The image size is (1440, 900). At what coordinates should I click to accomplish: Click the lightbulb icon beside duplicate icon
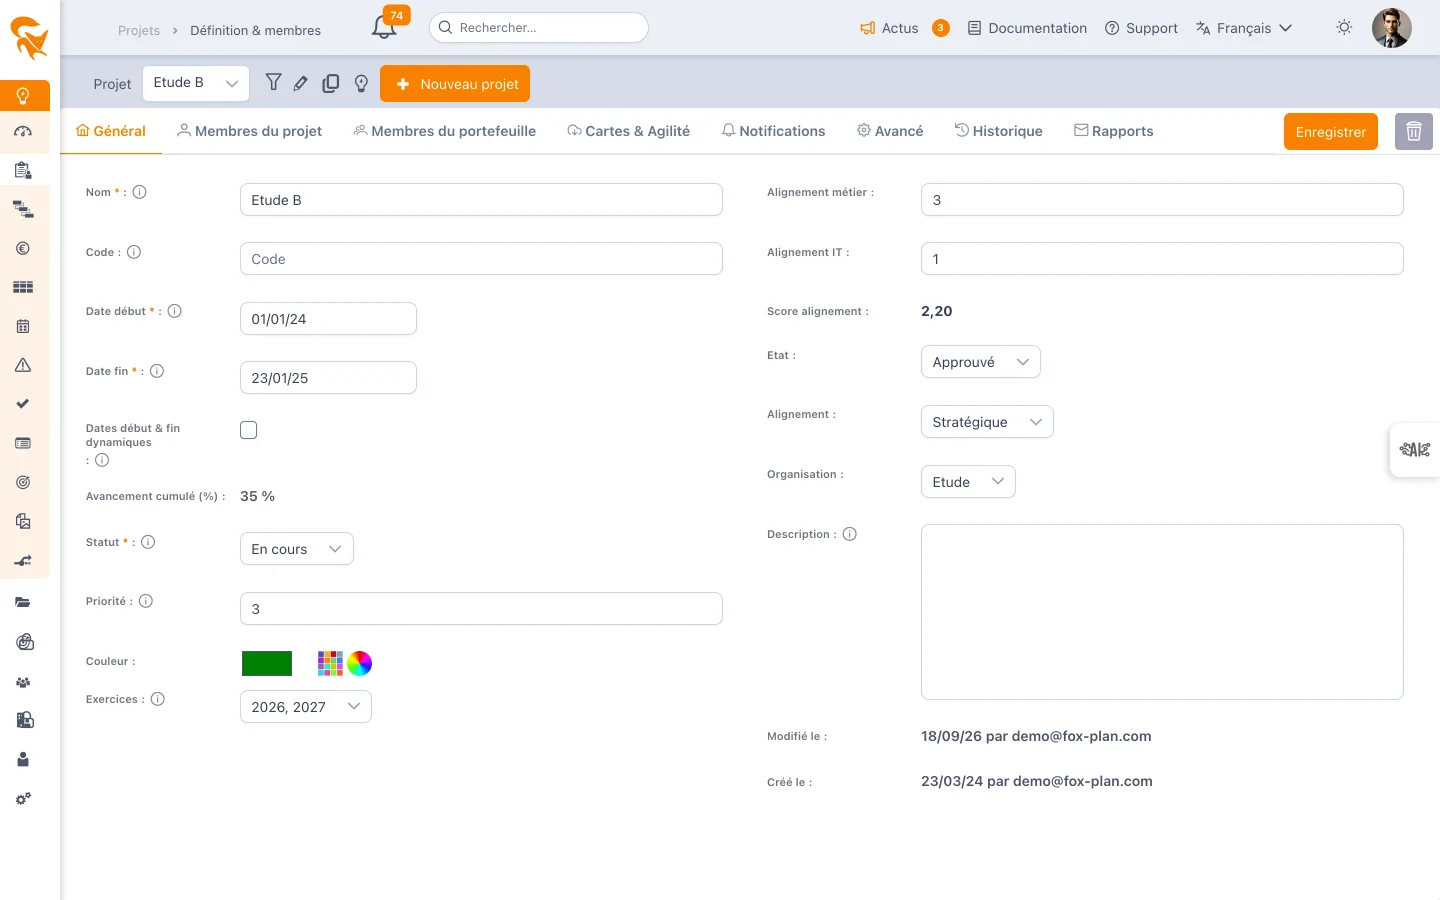pos(362,83)
